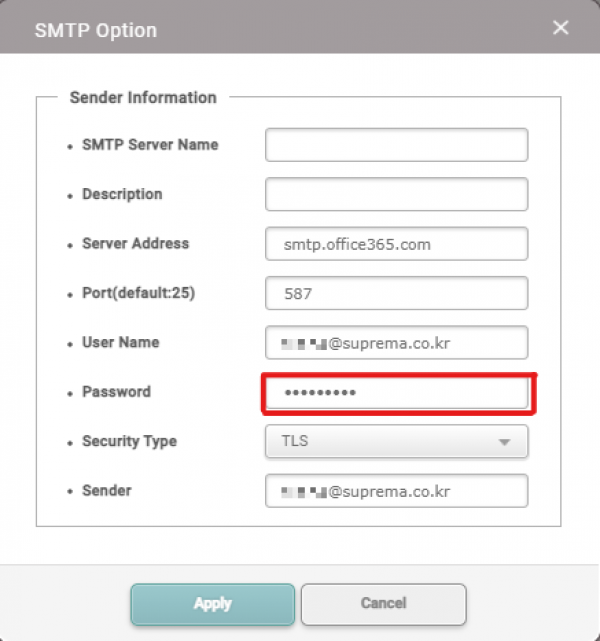This screenshot has width=600, height=641.
Task: Click the "User Name" field label
Action: click(120, 342)
